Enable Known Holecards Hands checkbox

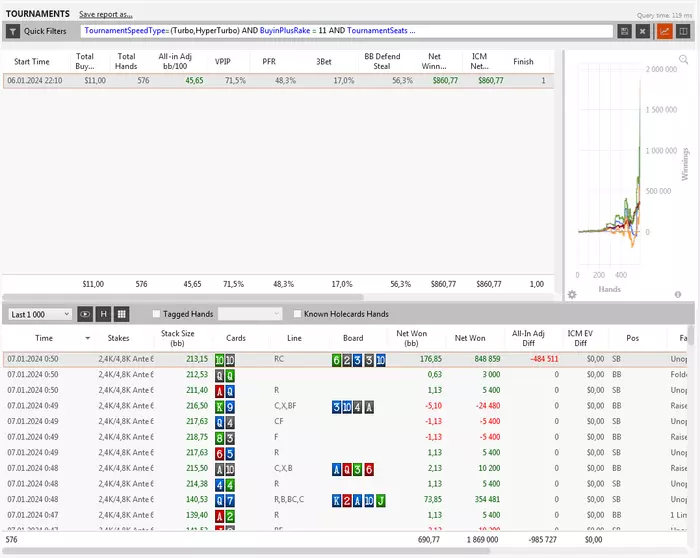click(x=297, y=314)
